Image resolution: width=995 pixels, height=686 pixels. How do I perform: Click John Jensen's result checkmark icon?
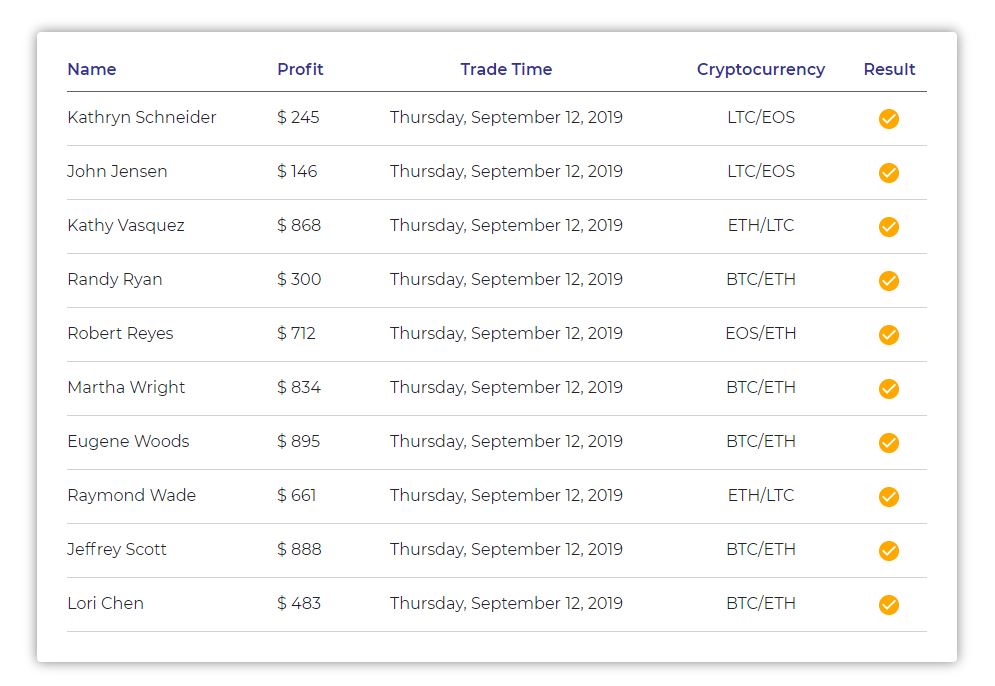click(888, 173)
